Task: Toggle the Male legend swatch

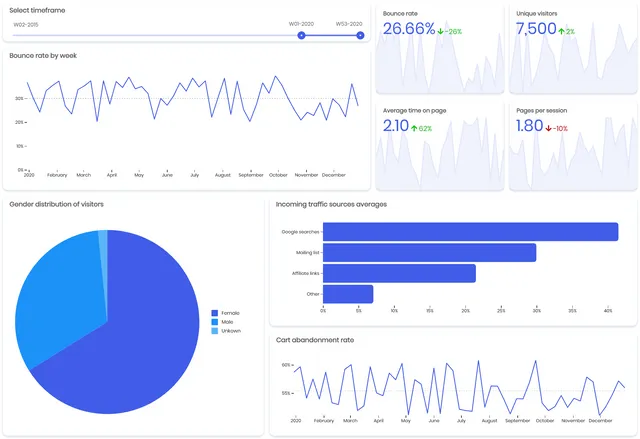Action: (215, 322)
